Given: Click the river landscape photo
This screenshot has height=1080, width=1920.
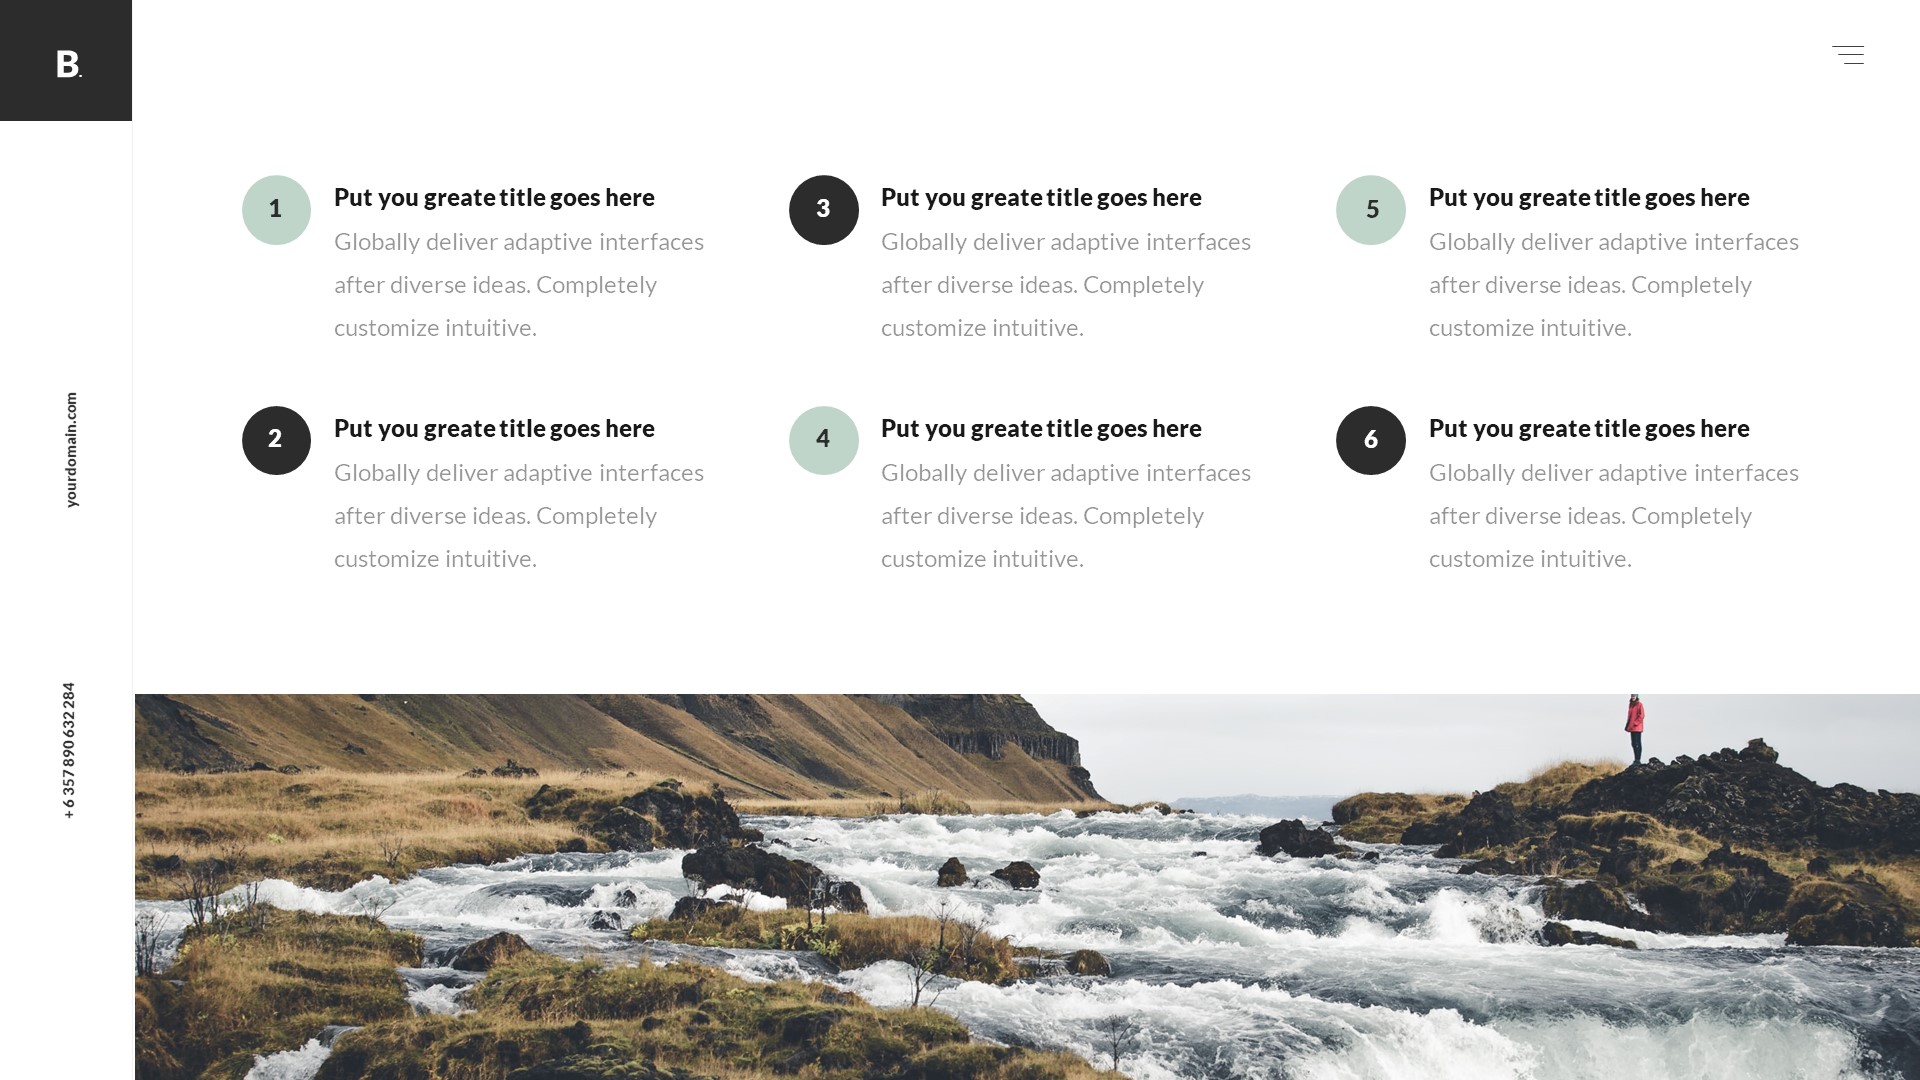Looking at the screenshot, I should point(1027,887).
